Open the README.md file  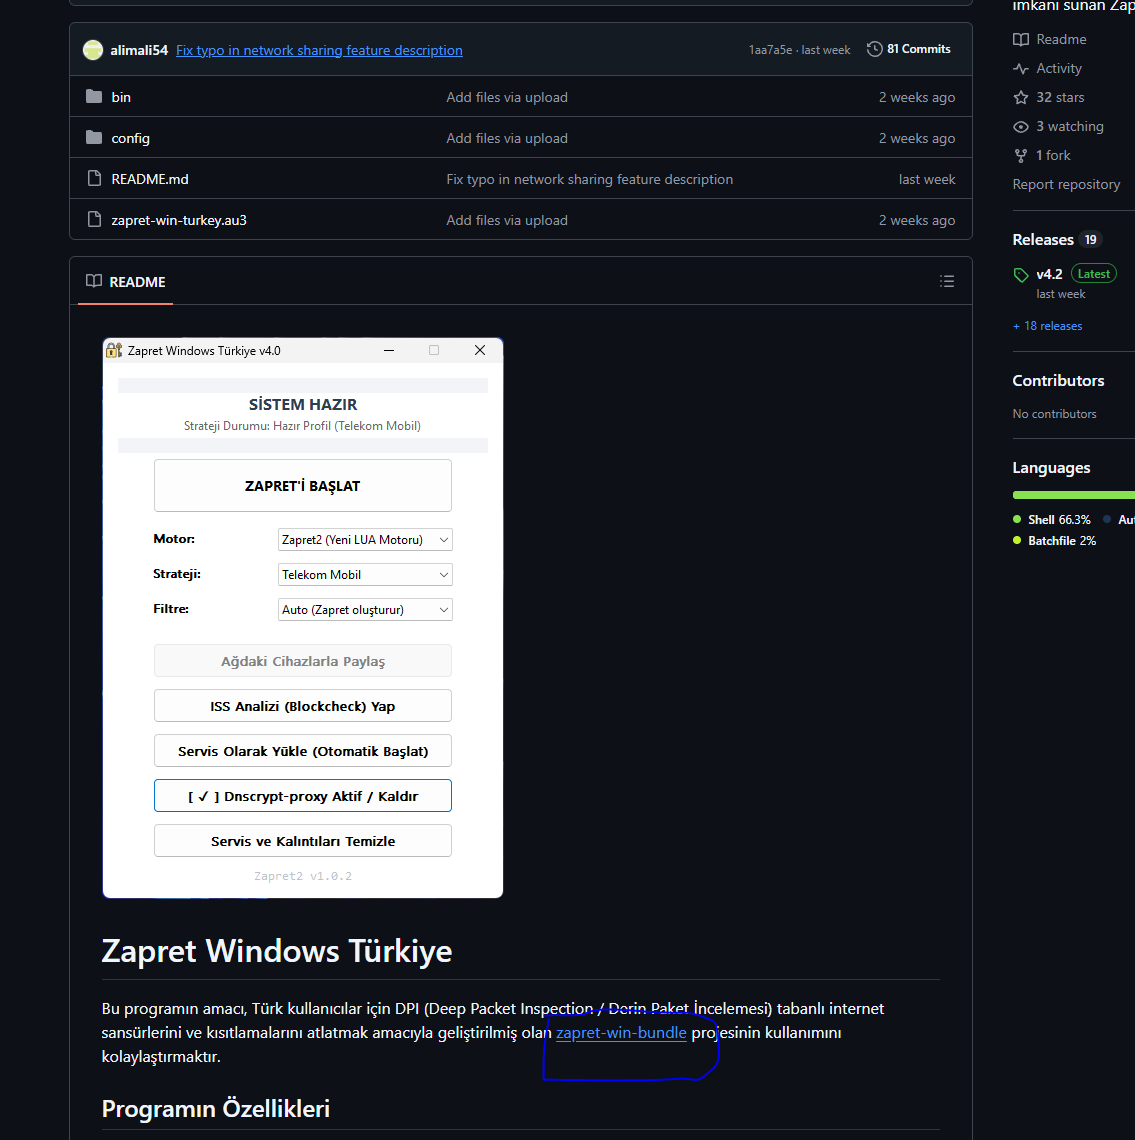click(x=150, y=179)
